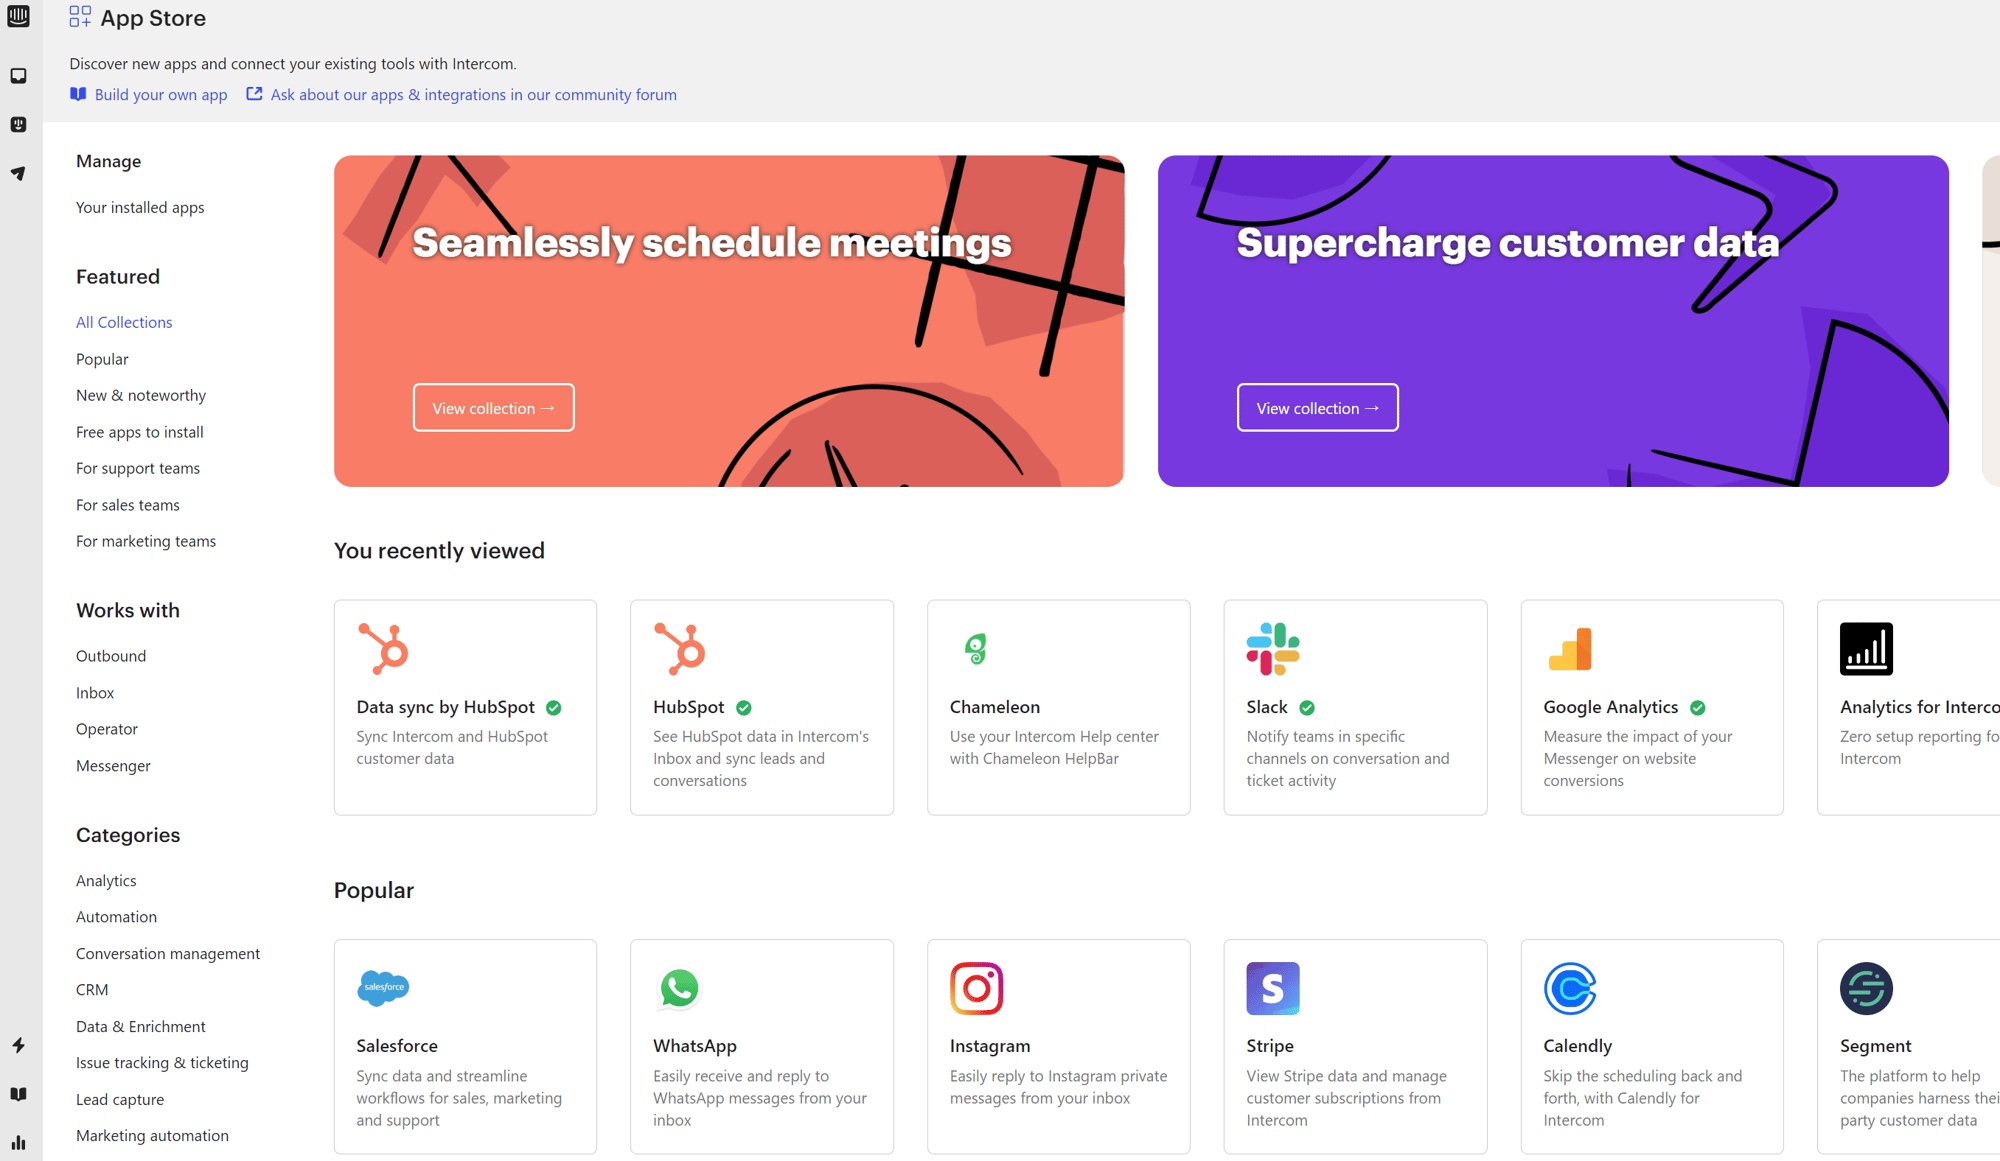Select For support teams collection
This screenshot has height=1161, width=2000.
coord(138,468)
